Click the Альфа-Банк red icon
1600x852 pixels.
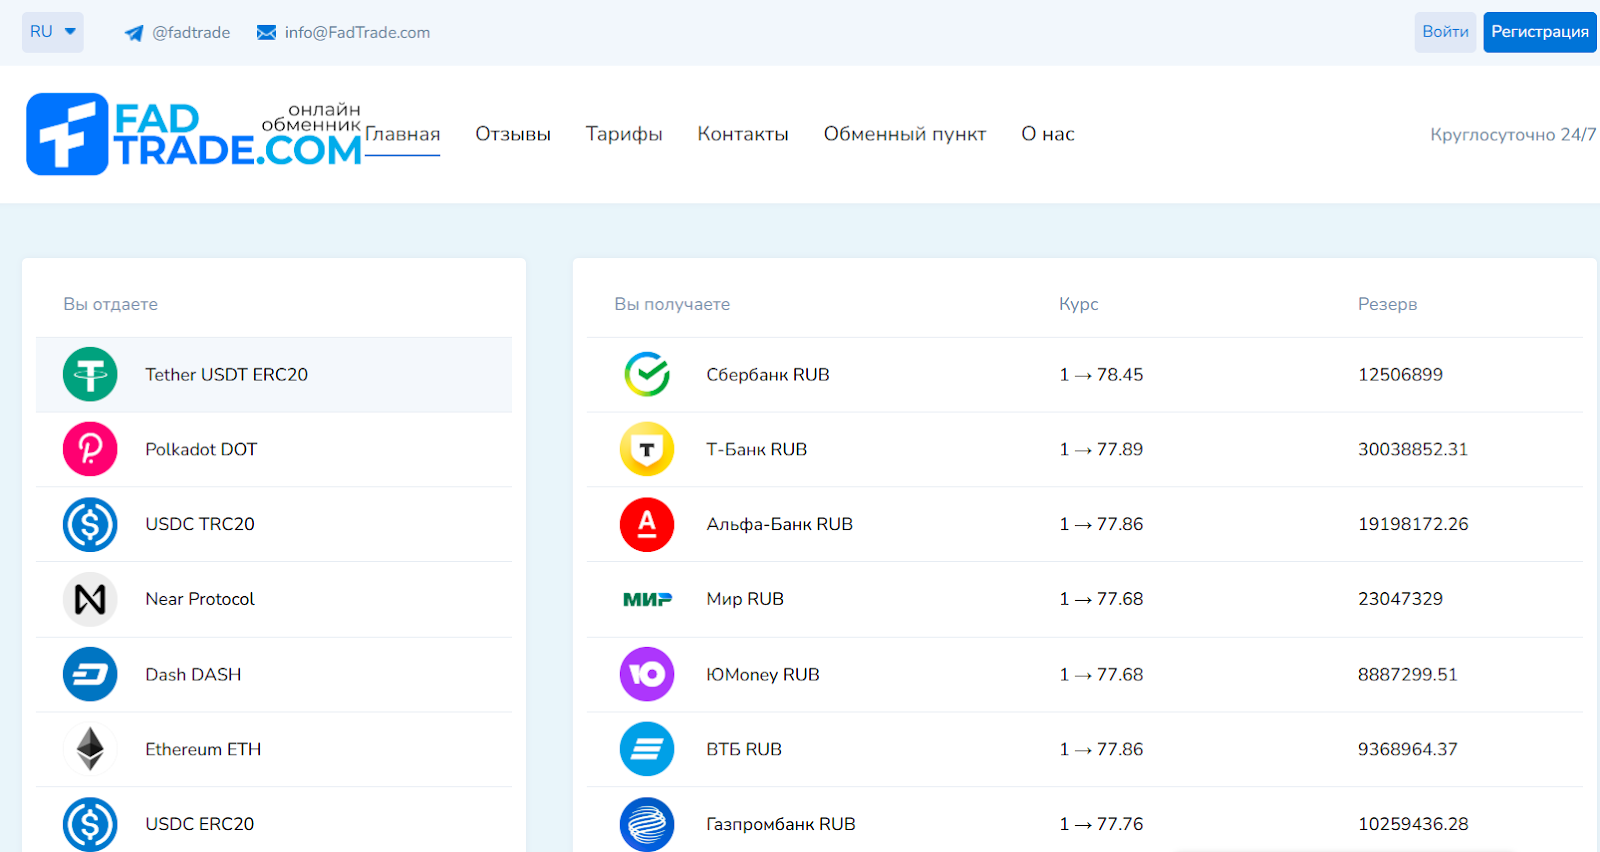[x=647, y=524]
